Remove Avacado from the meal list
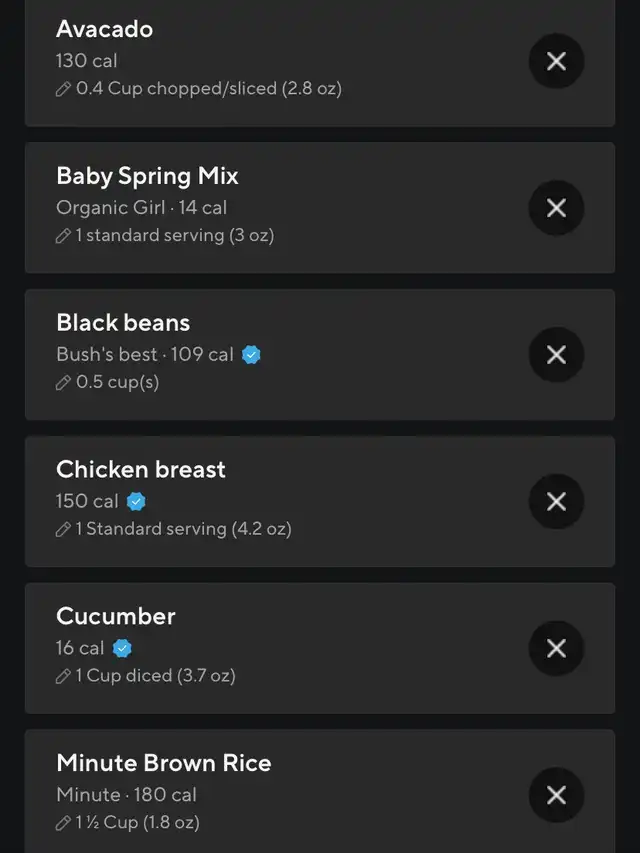This screenshot has width=640, height=853. (556, 61)
